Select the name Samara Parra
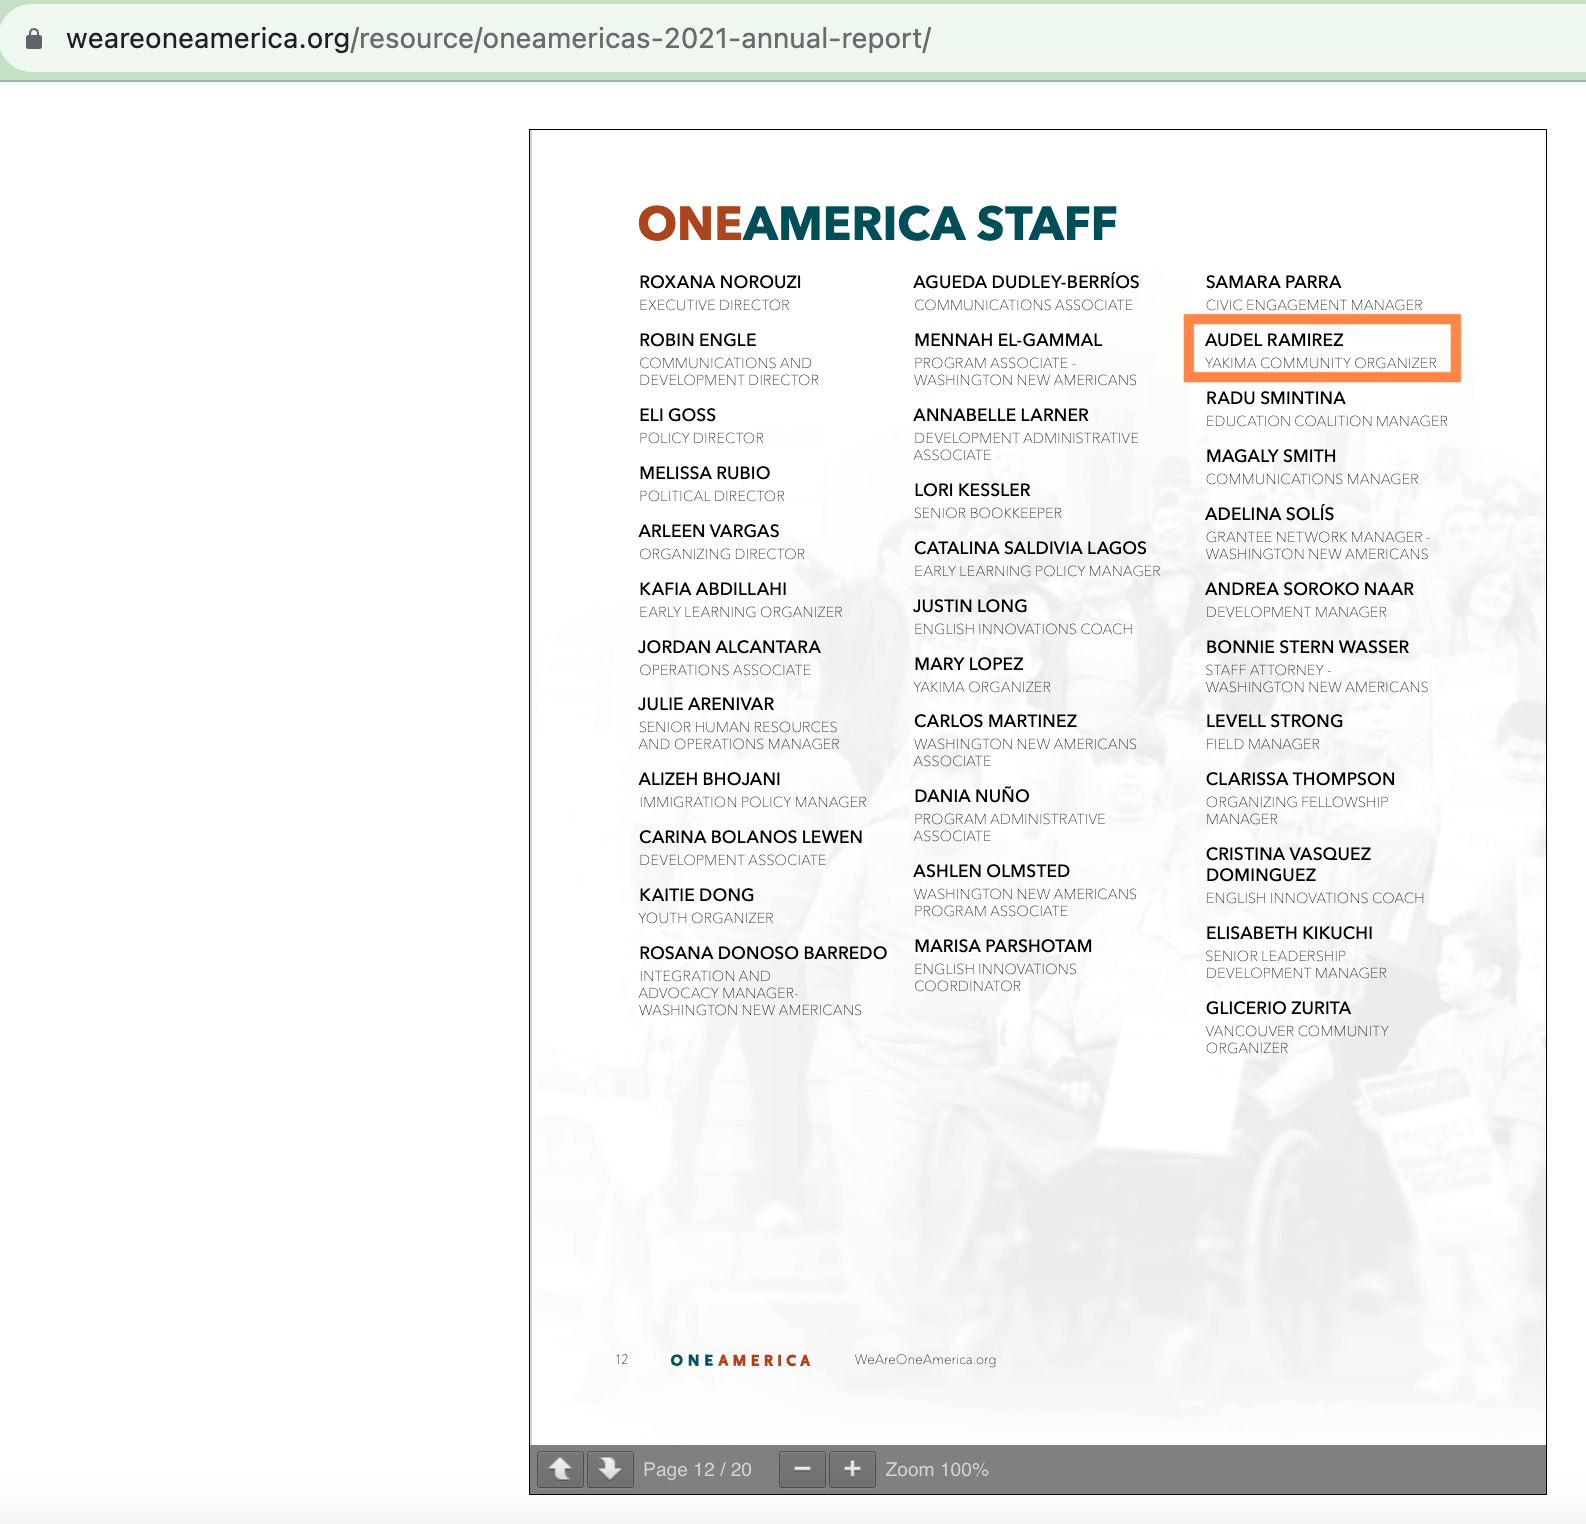This screenshot has height=1524, width=1586. click(x=1273, y=282)
